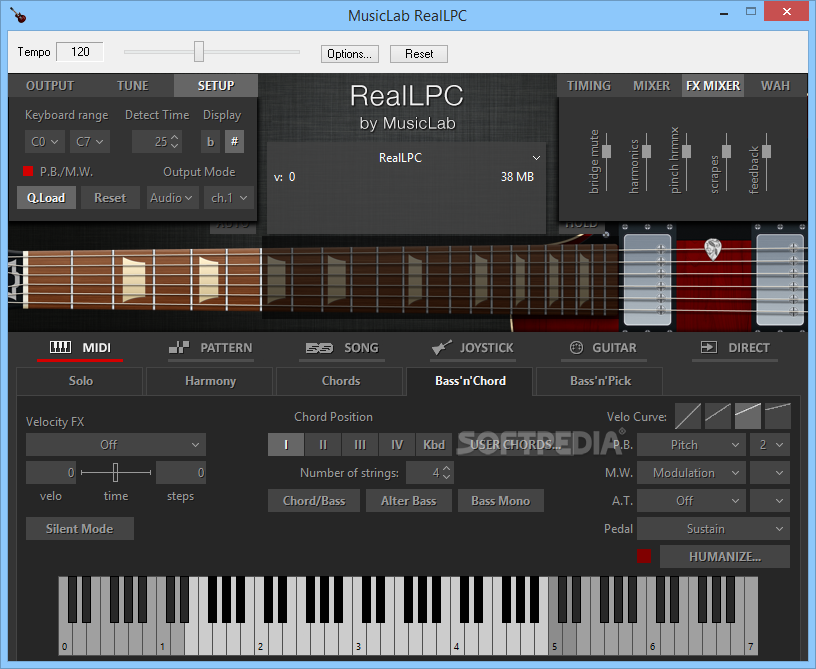This screenshot has width=816, height=669.
Task: Open the A.T. Off dropdown
Action: pyautogui.click(x=691, y=500)
